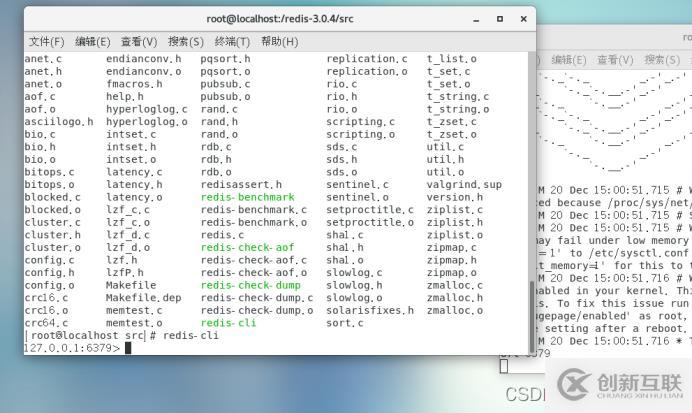Click the file name hyperloglog.c
This screenshot has width=692, height=413.
[x=147, y=109]
